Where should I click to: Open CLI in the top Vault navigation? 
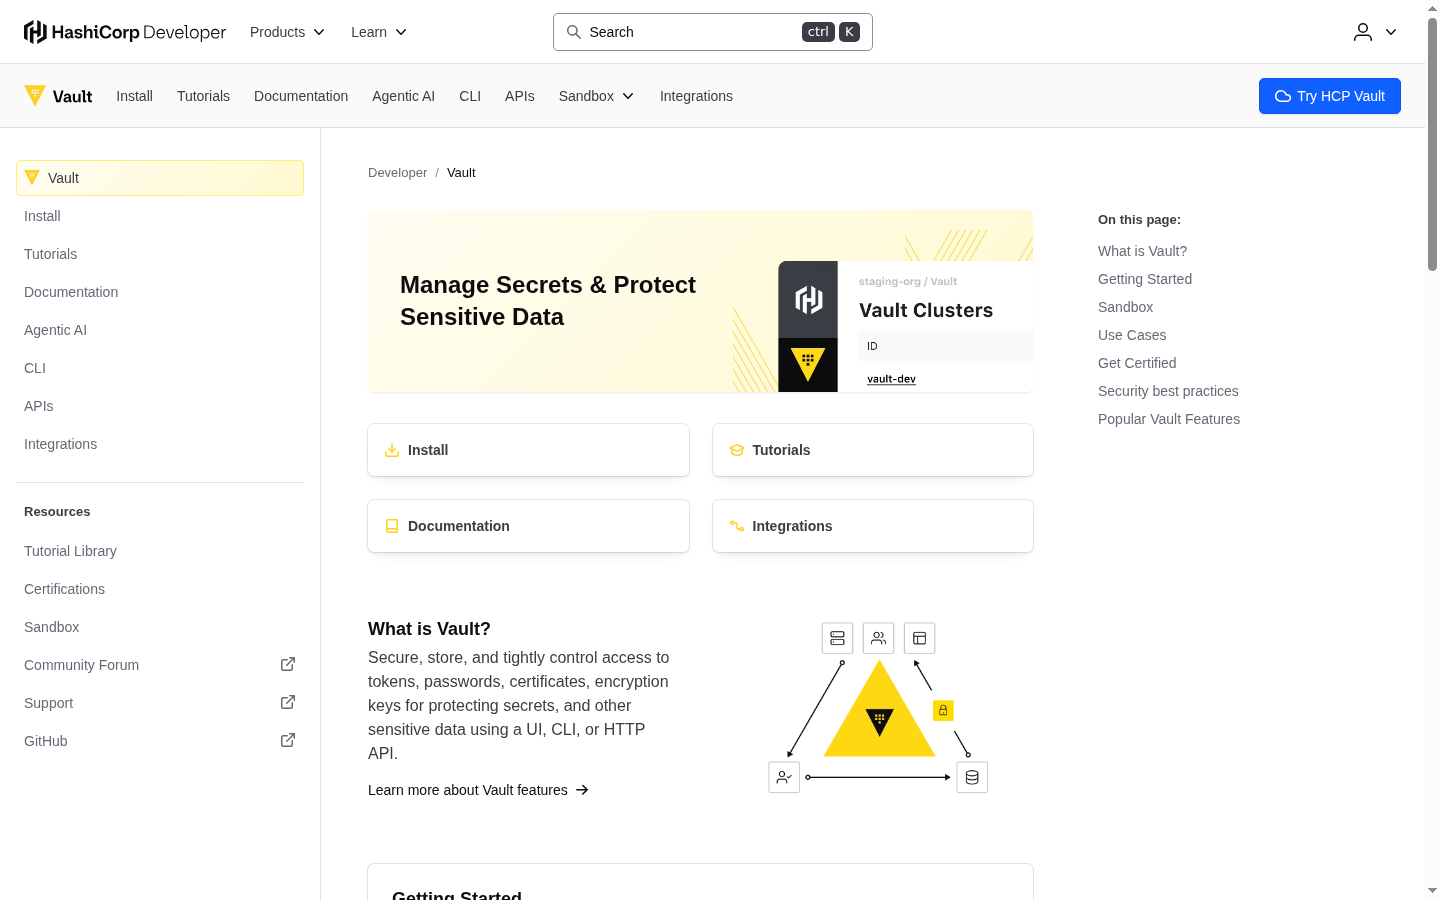click(x=470, y=96)
